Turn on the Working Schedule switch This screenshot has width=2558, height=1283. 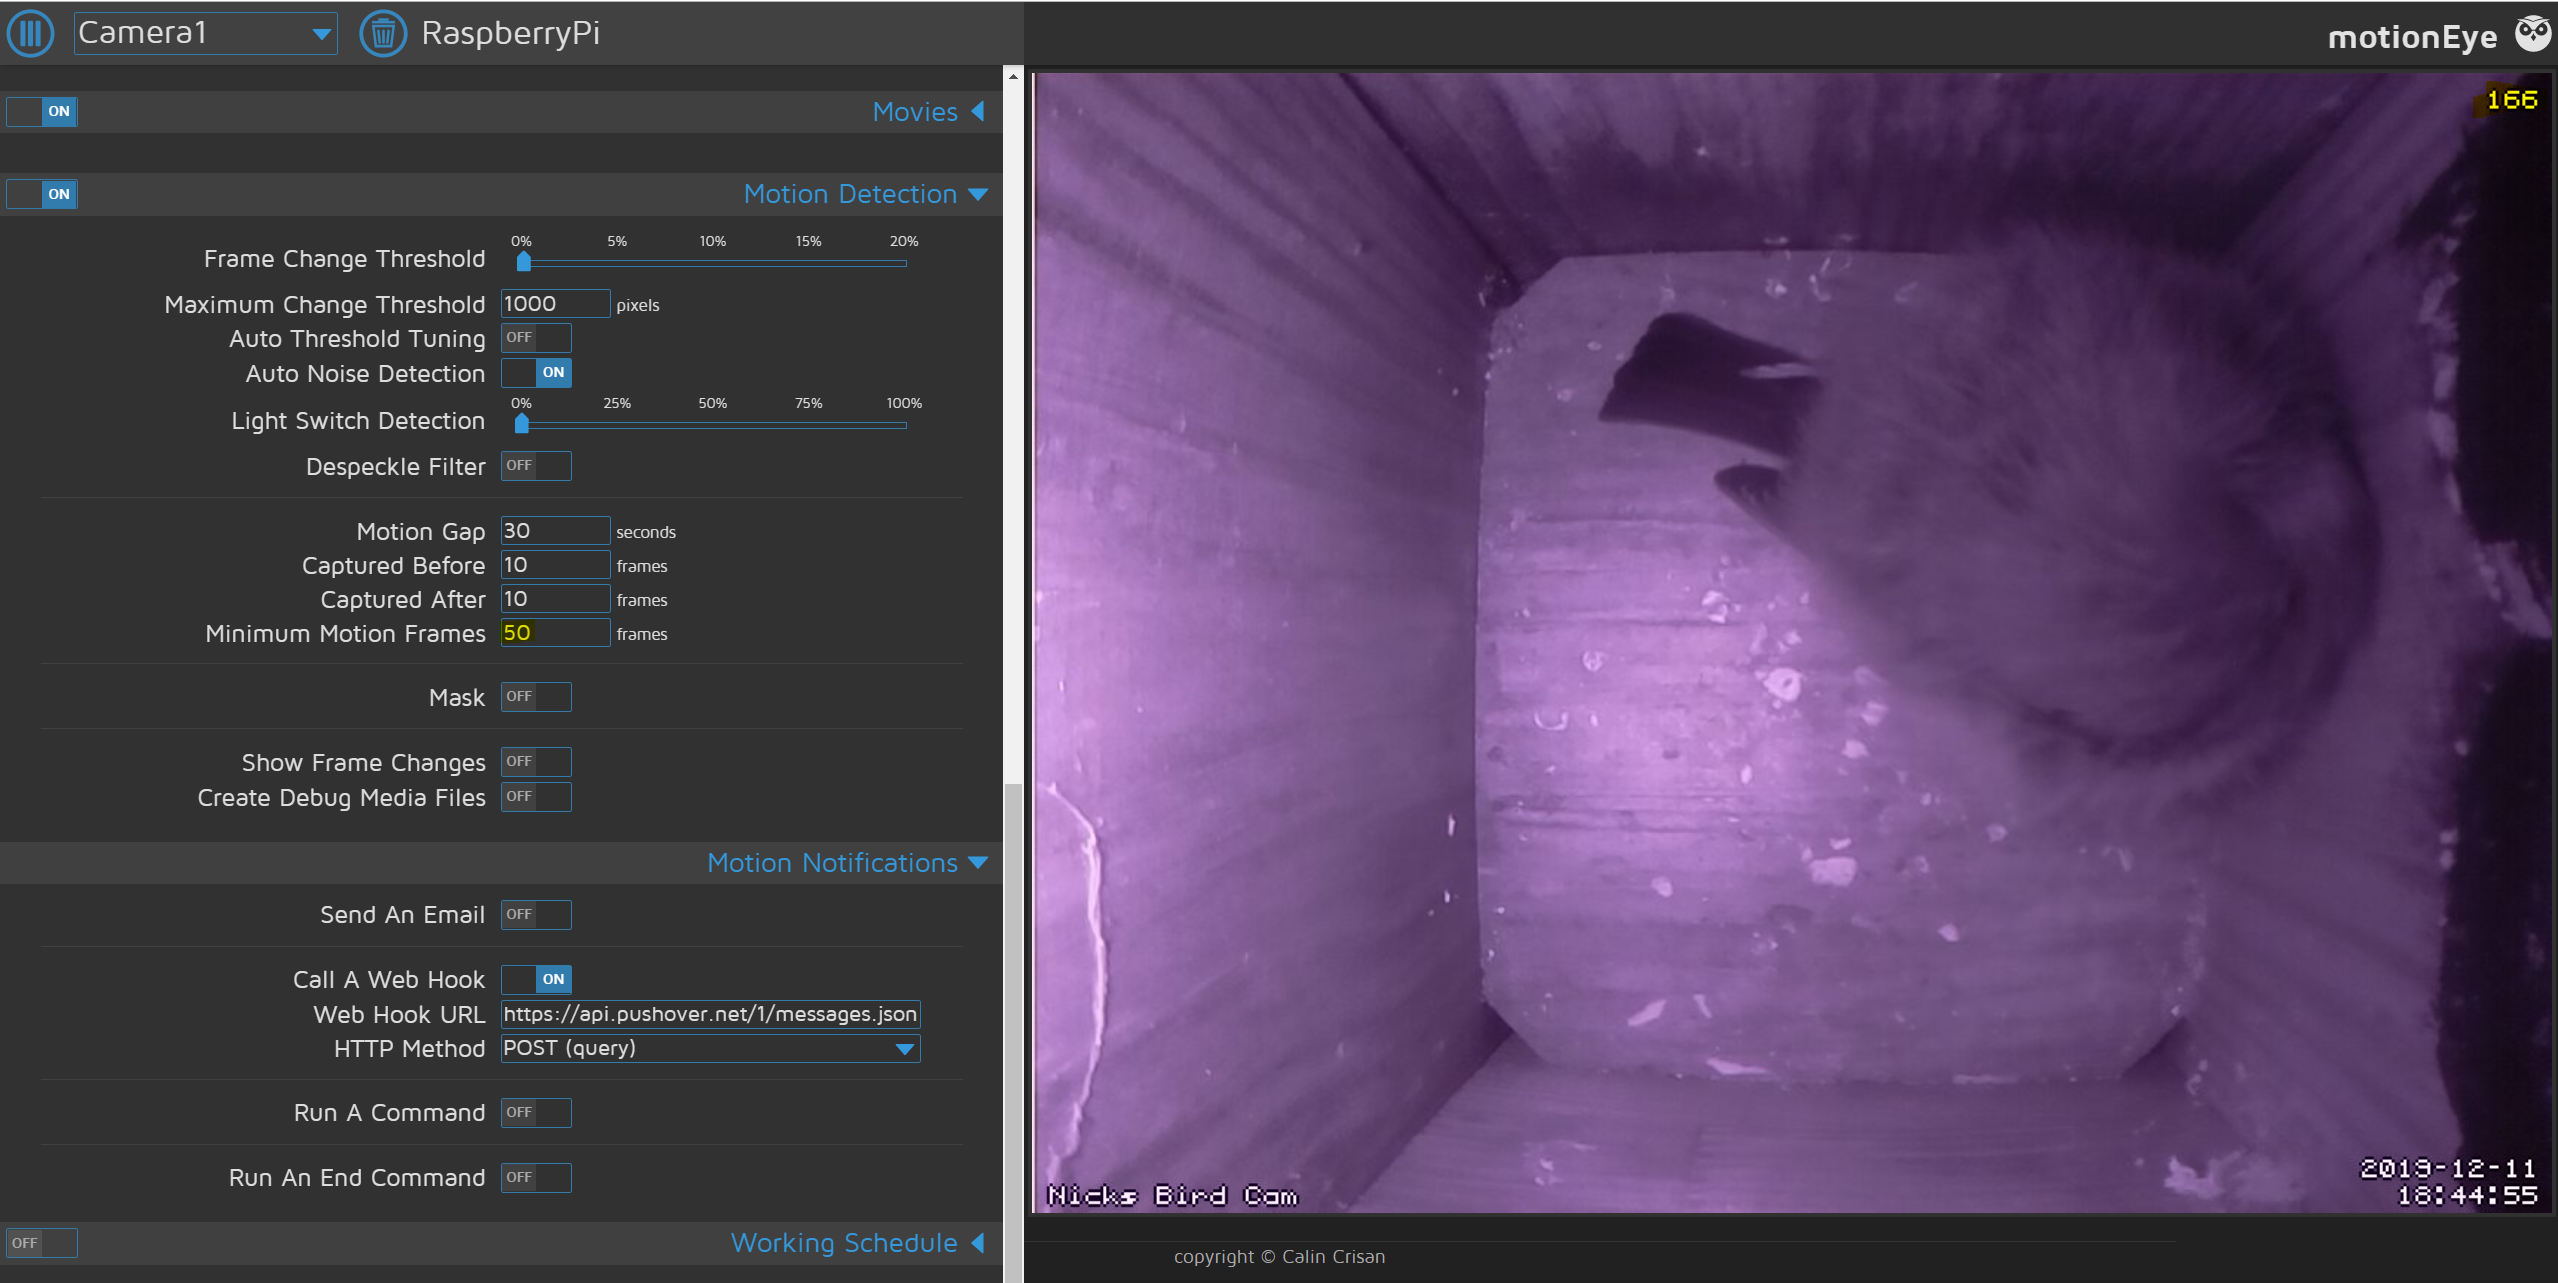pyautogui.click(x=42, y=1243)
